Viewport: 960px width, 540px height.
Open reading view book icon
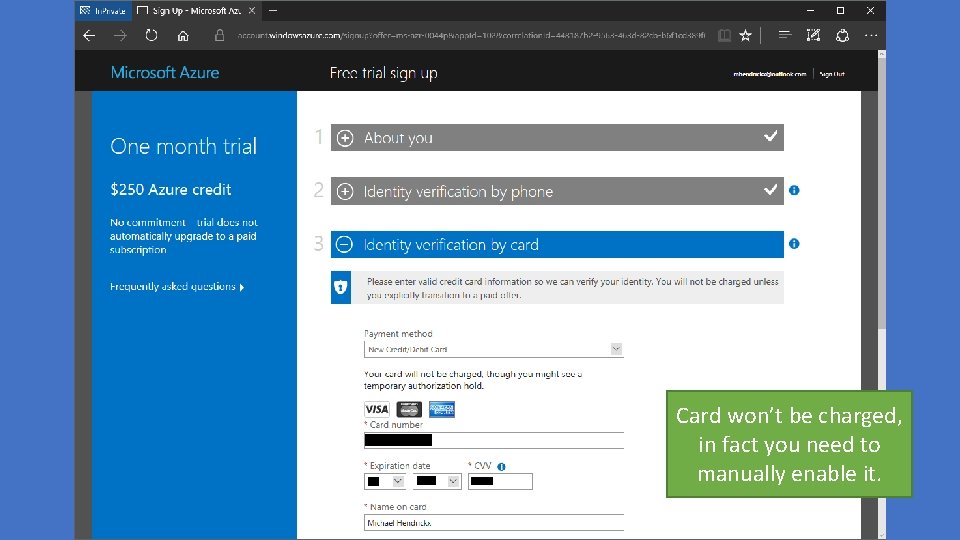coord(724,36)
